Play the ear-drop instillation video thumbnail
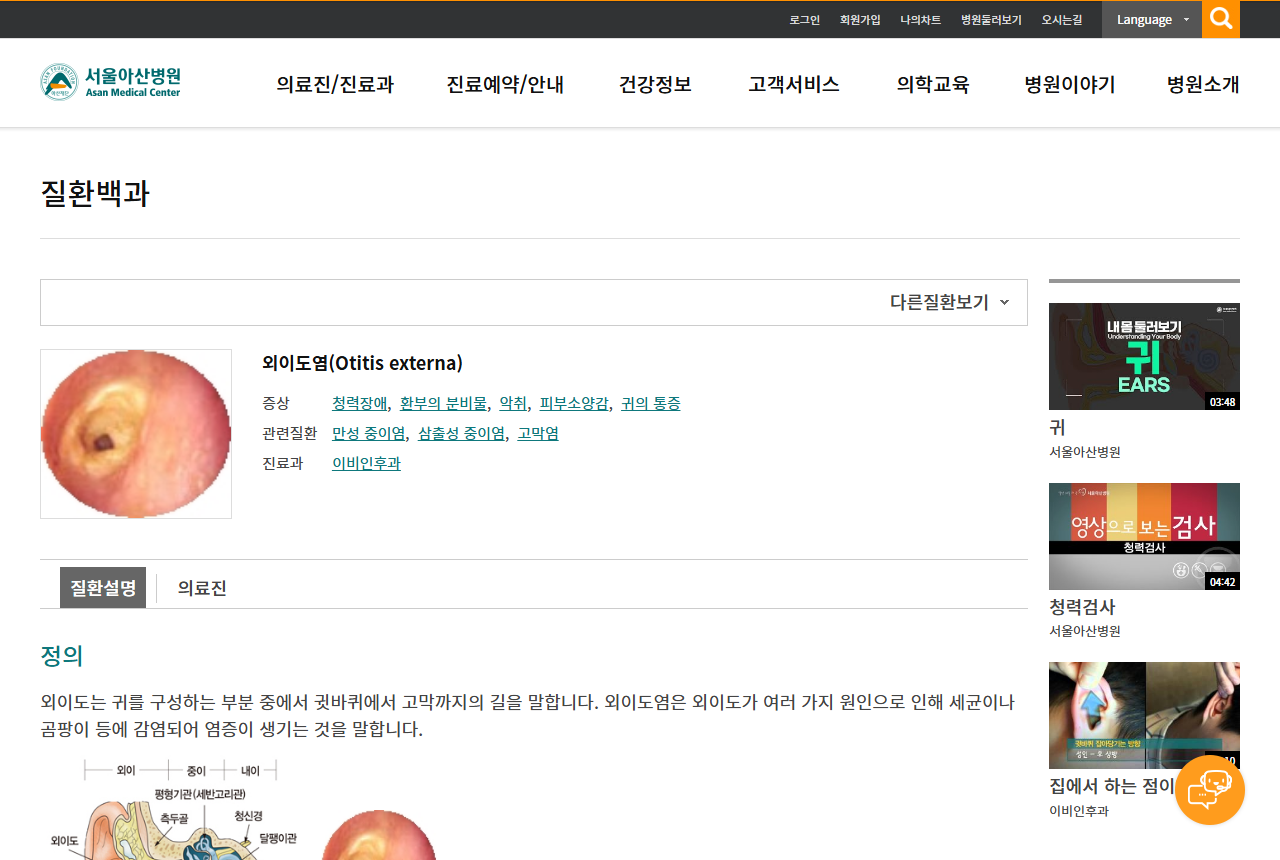This screenshot has height=860, width=1280. pyautogui.click(x=1144, y=715)
